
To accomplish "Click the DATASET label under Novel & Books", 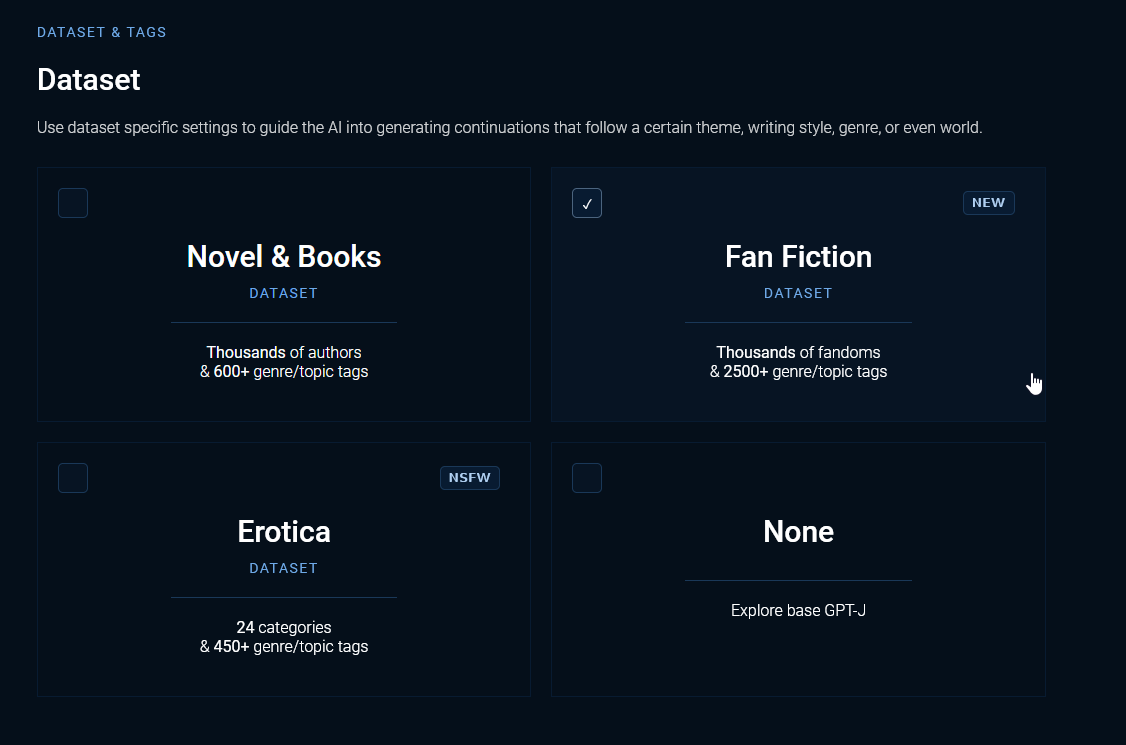I will pos(284,293).
